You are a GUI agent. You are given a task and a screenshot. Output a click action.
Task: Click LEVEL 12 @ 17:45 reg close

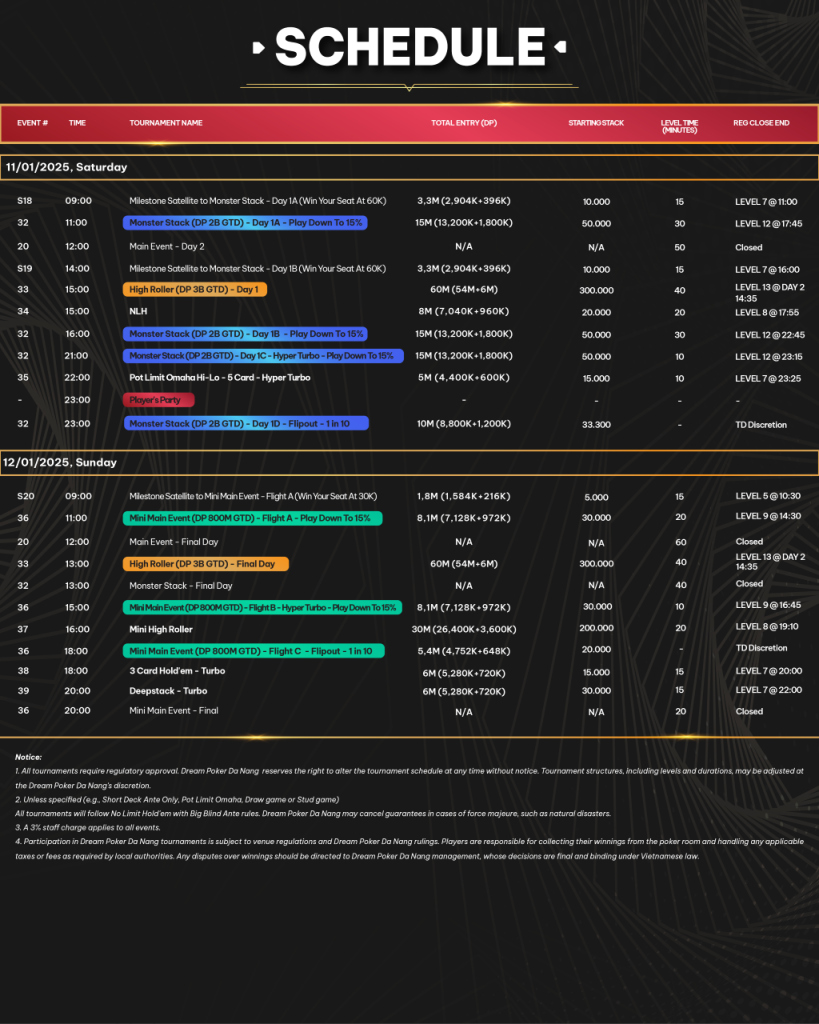[769, 224]
